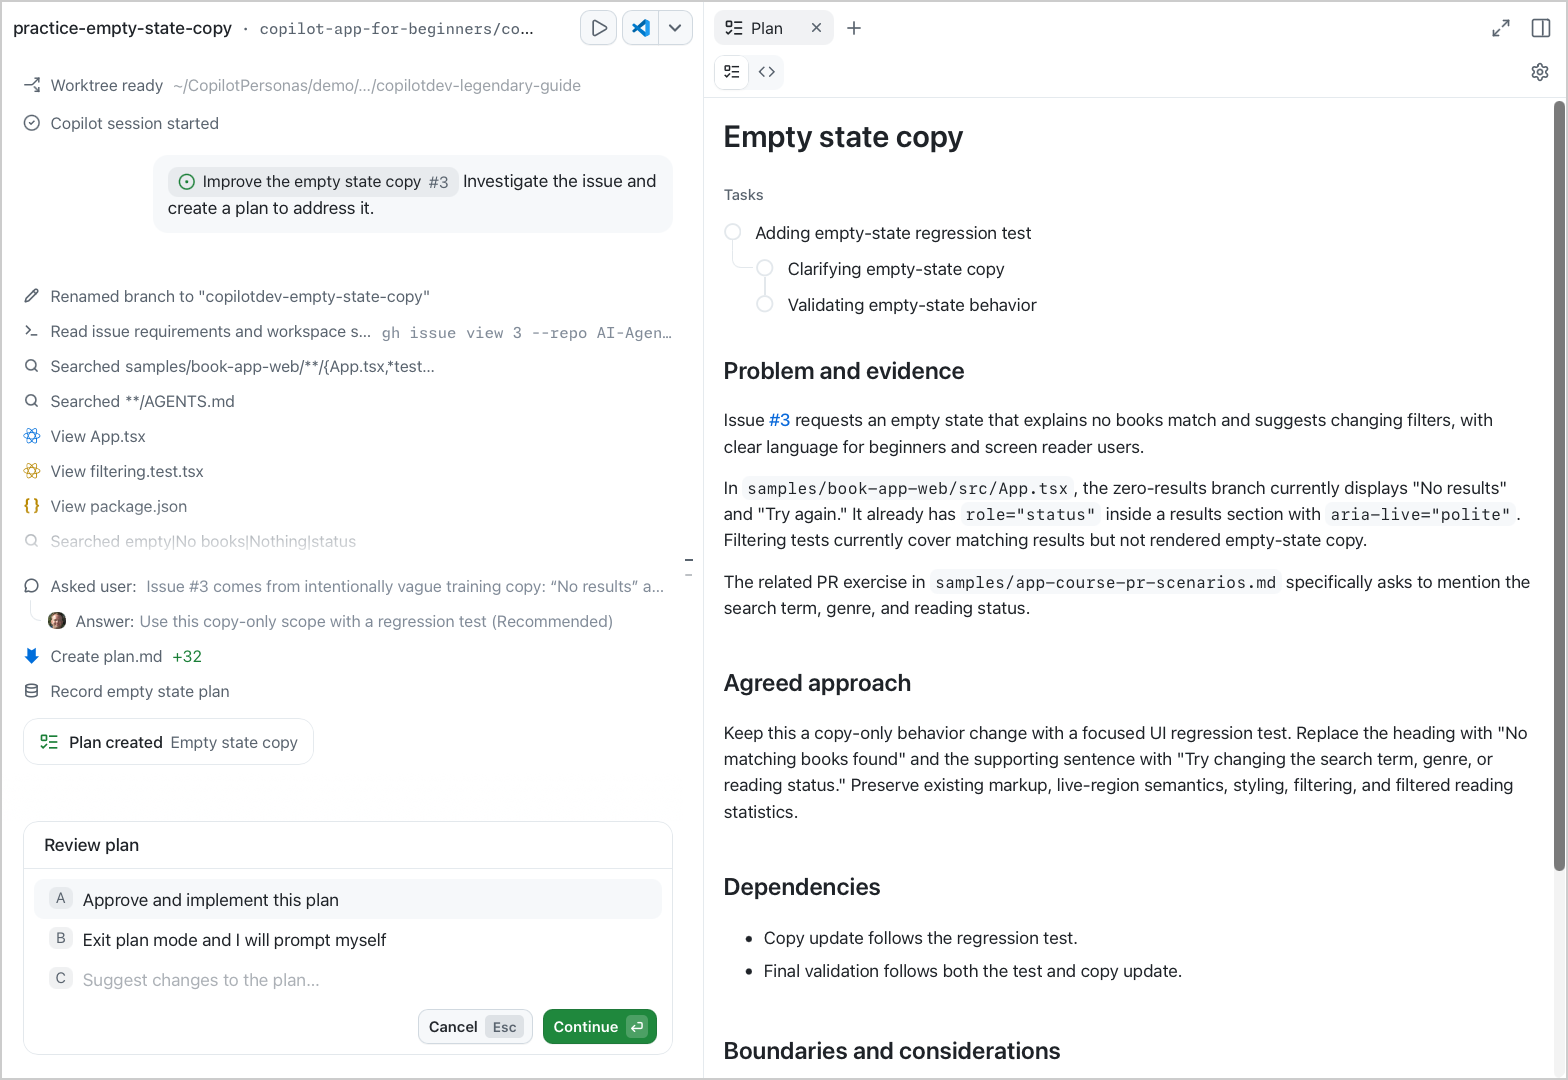Open issue #3 link in plan
Viewport: 1568px width, 1080px height.
[779, 420]
